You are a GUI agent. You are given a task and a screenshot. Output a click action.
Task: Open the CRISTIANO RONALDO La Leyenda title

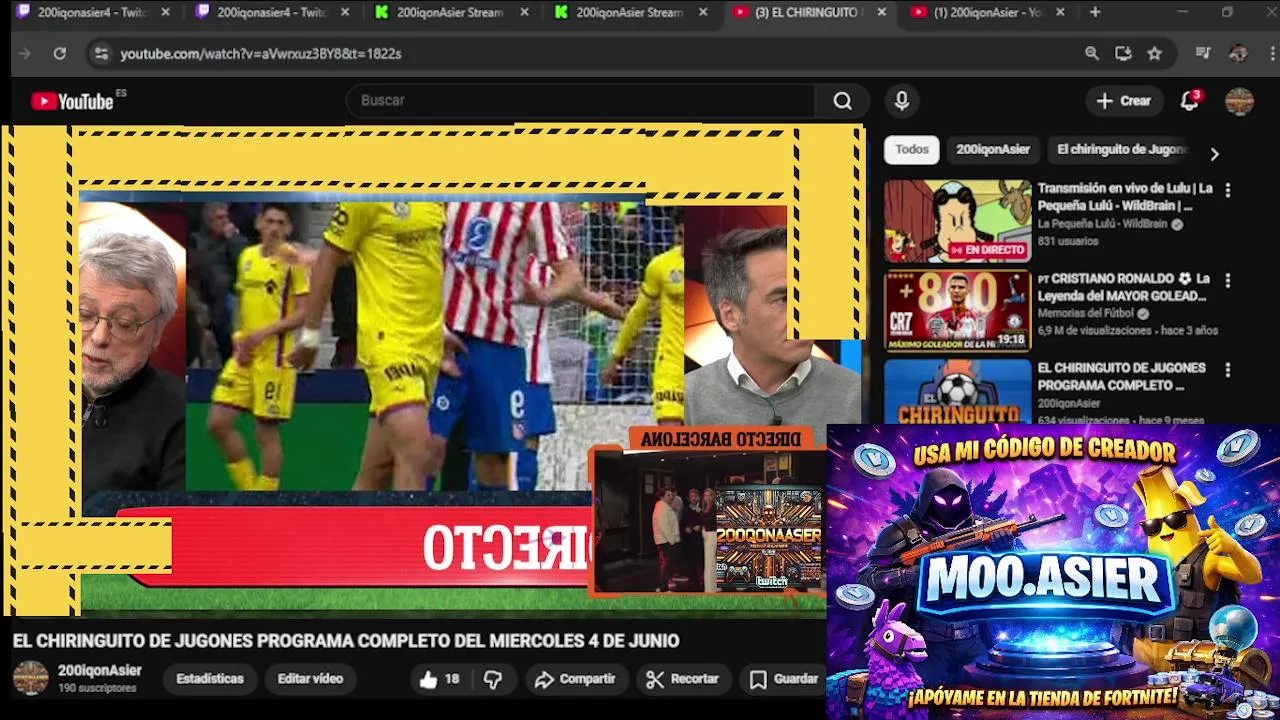(x=1125, y=287)
